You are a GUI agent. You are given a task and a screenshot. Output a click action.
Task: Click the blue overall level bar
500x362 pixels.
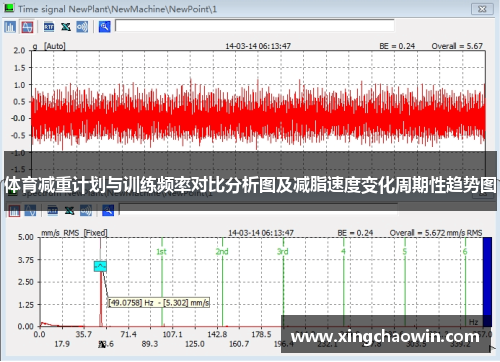coord(487,282)
